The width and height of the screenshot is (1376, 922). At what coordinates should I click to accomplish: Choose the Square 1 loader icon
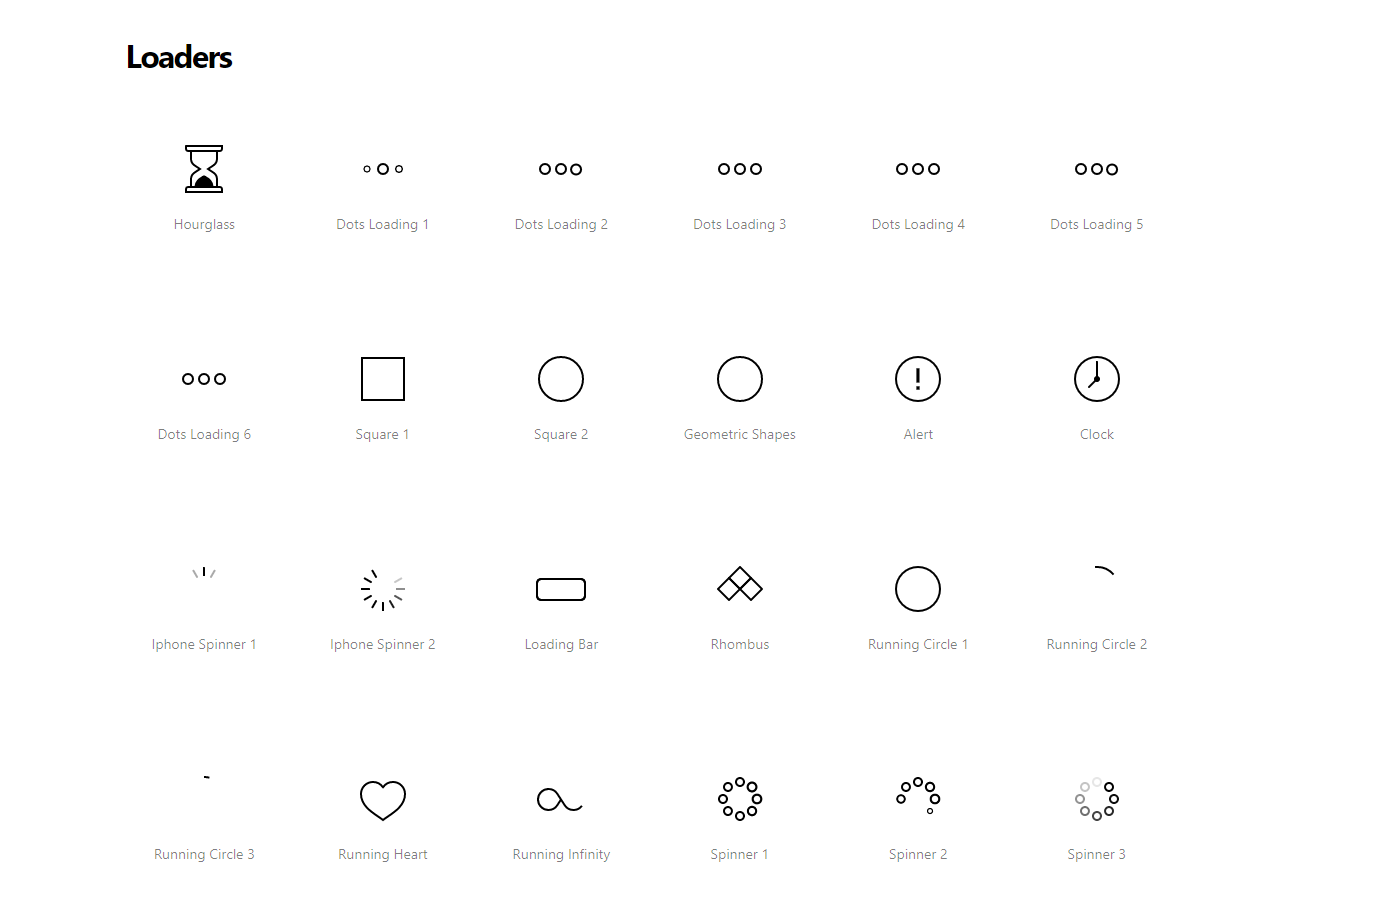383,379
